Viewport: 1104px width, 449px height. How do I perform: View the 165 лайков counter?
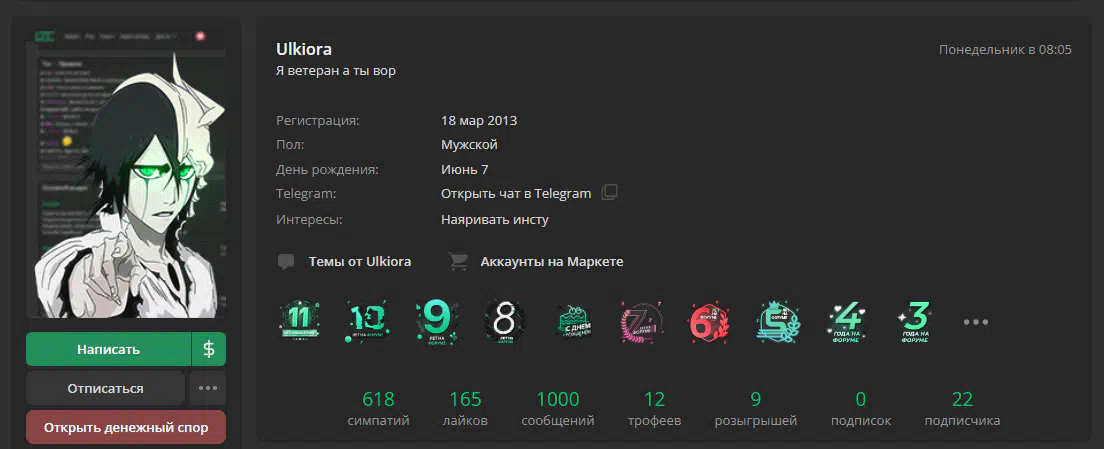(465, 409)
